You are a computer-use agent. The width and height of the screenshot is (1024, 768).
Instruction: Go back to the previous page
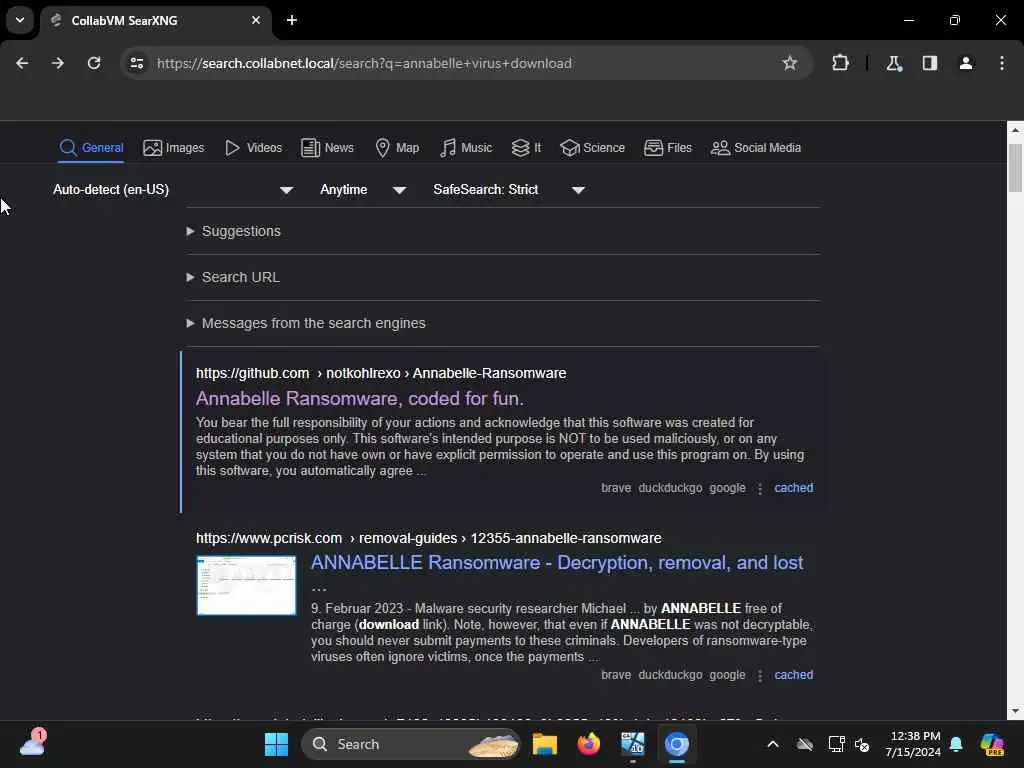point(22,63)
